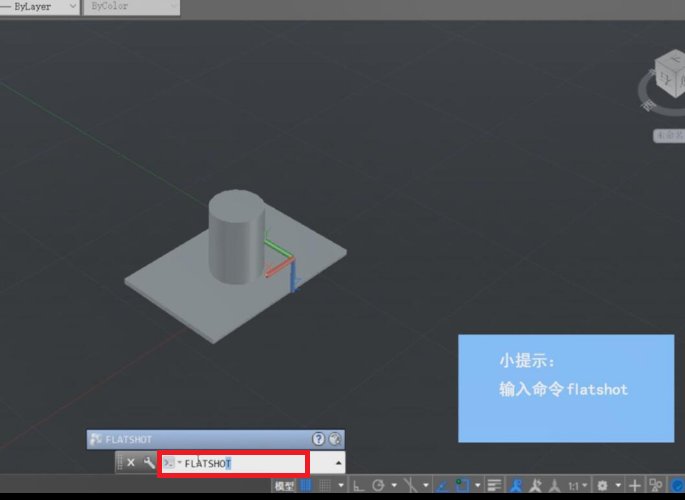Click the 模型 model space button

click(284, 486)
